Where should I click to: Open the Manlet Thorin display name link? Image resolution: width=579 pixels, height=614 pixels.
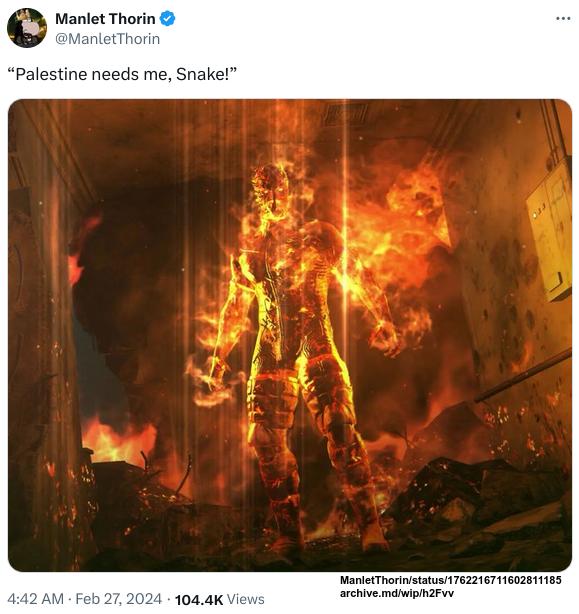(x=105, y=18)
